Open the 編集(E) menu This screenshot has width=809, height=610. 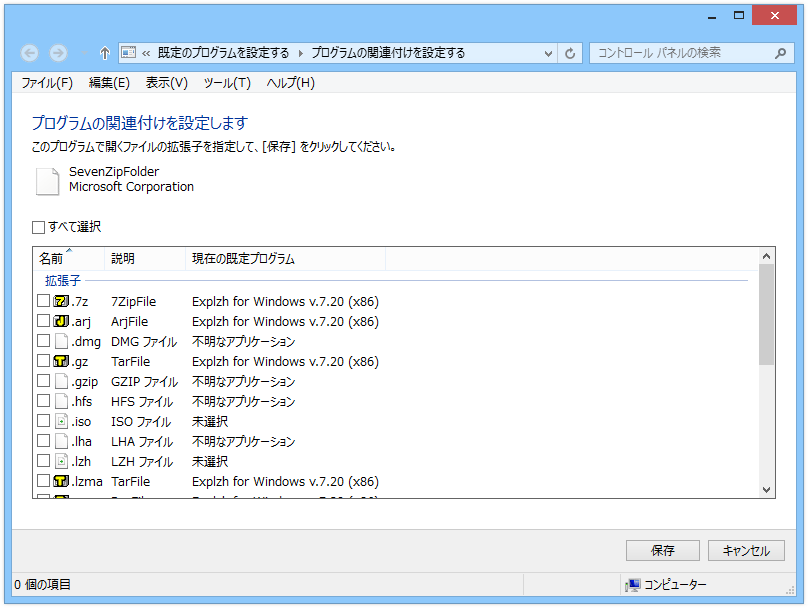pyautogui.click(x=109, y=83)
